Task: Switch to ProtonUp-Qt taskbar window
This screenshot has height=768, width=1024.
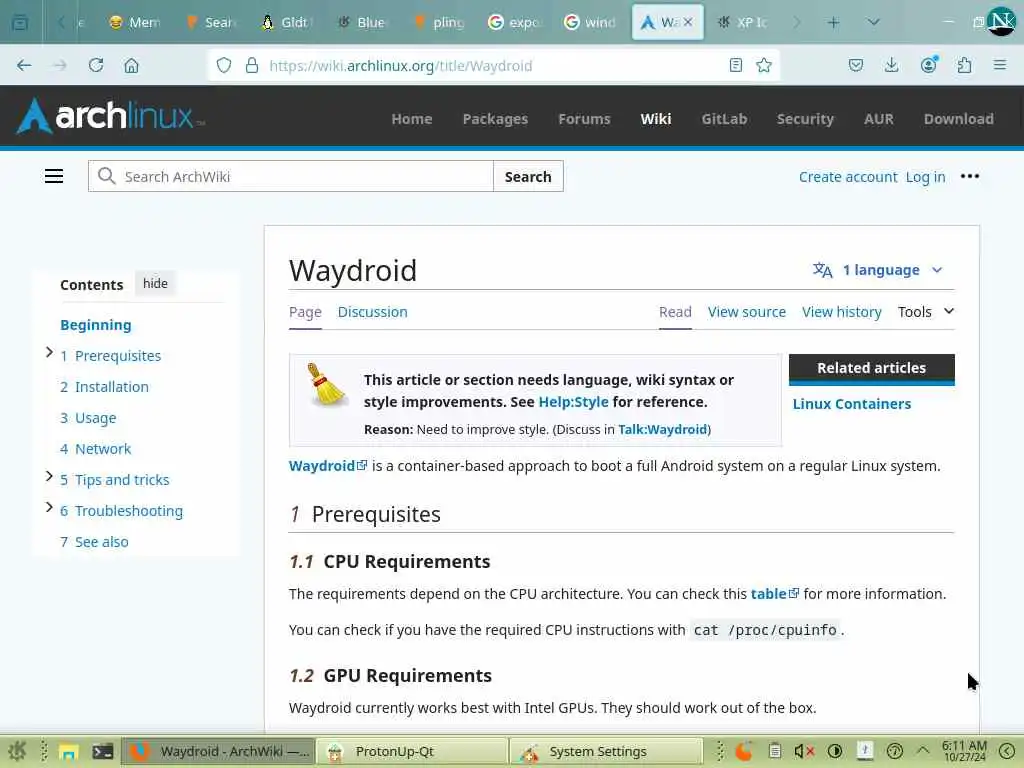Action: [x=411, y=752]
